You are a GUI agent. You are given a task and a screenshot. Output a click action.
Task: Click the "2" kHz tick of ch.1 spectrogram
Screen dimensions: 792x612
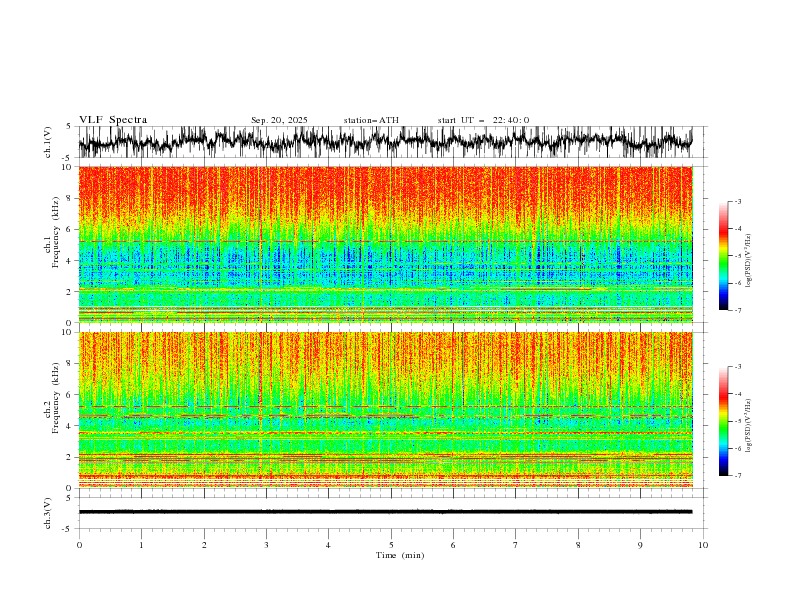[x=70, y=292]
